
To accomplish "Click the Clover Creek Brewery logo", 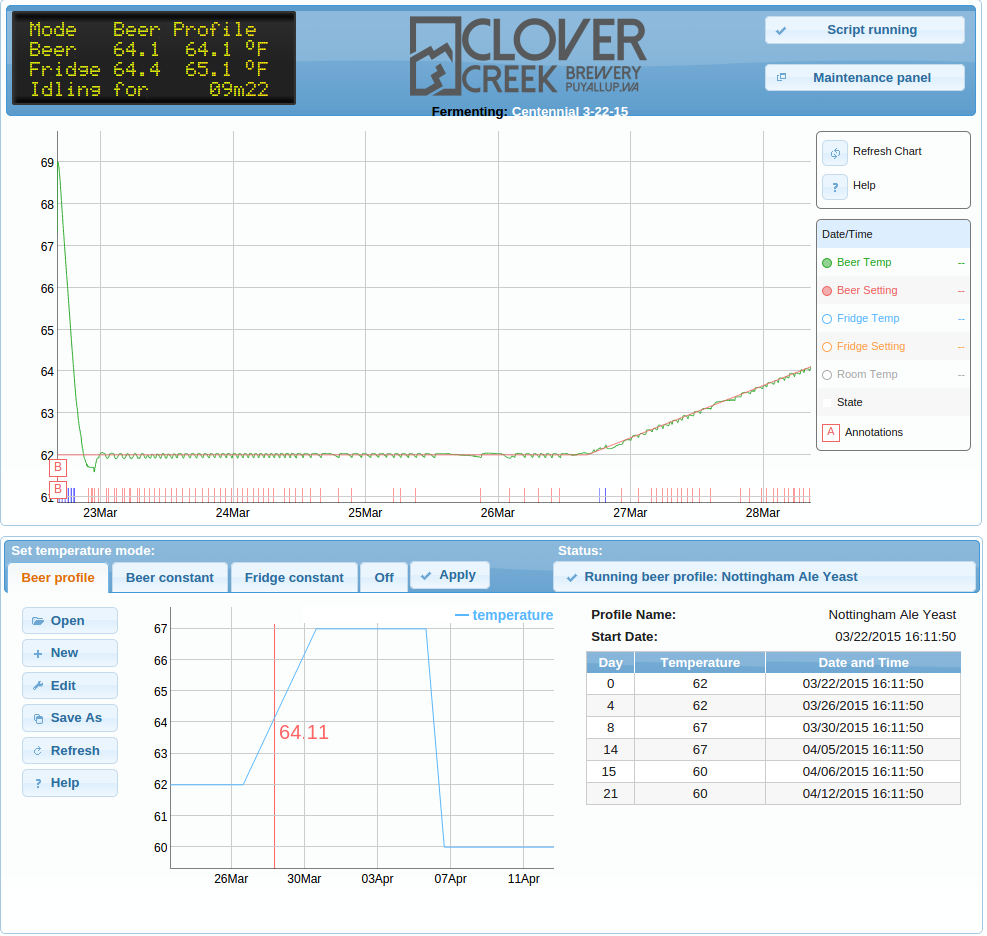I will tap(527, 57).
